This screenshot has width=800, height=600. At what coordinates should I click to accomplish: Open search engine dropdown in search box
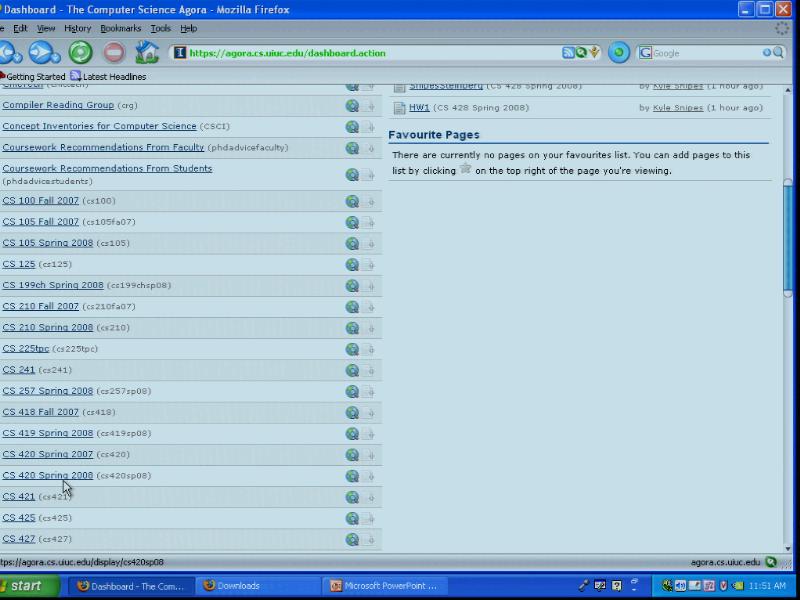[647, 53]
